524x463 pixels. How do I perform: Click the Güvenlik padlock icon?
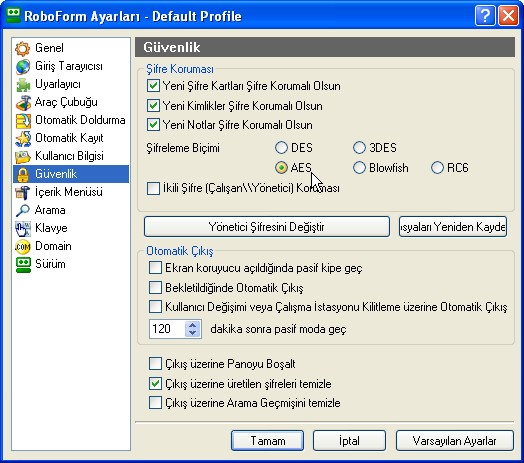(23, 174)
